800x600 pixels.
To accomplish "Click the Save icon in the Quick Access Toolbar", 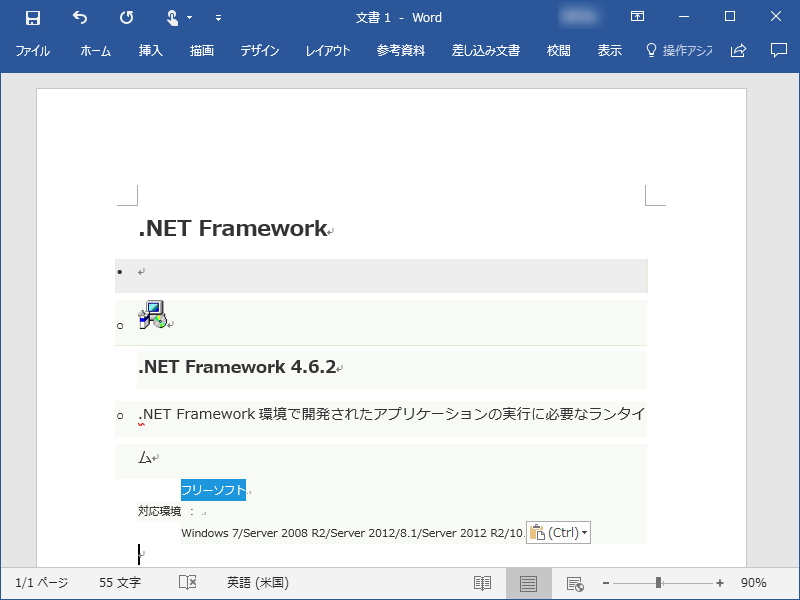I will click(33, 16).
